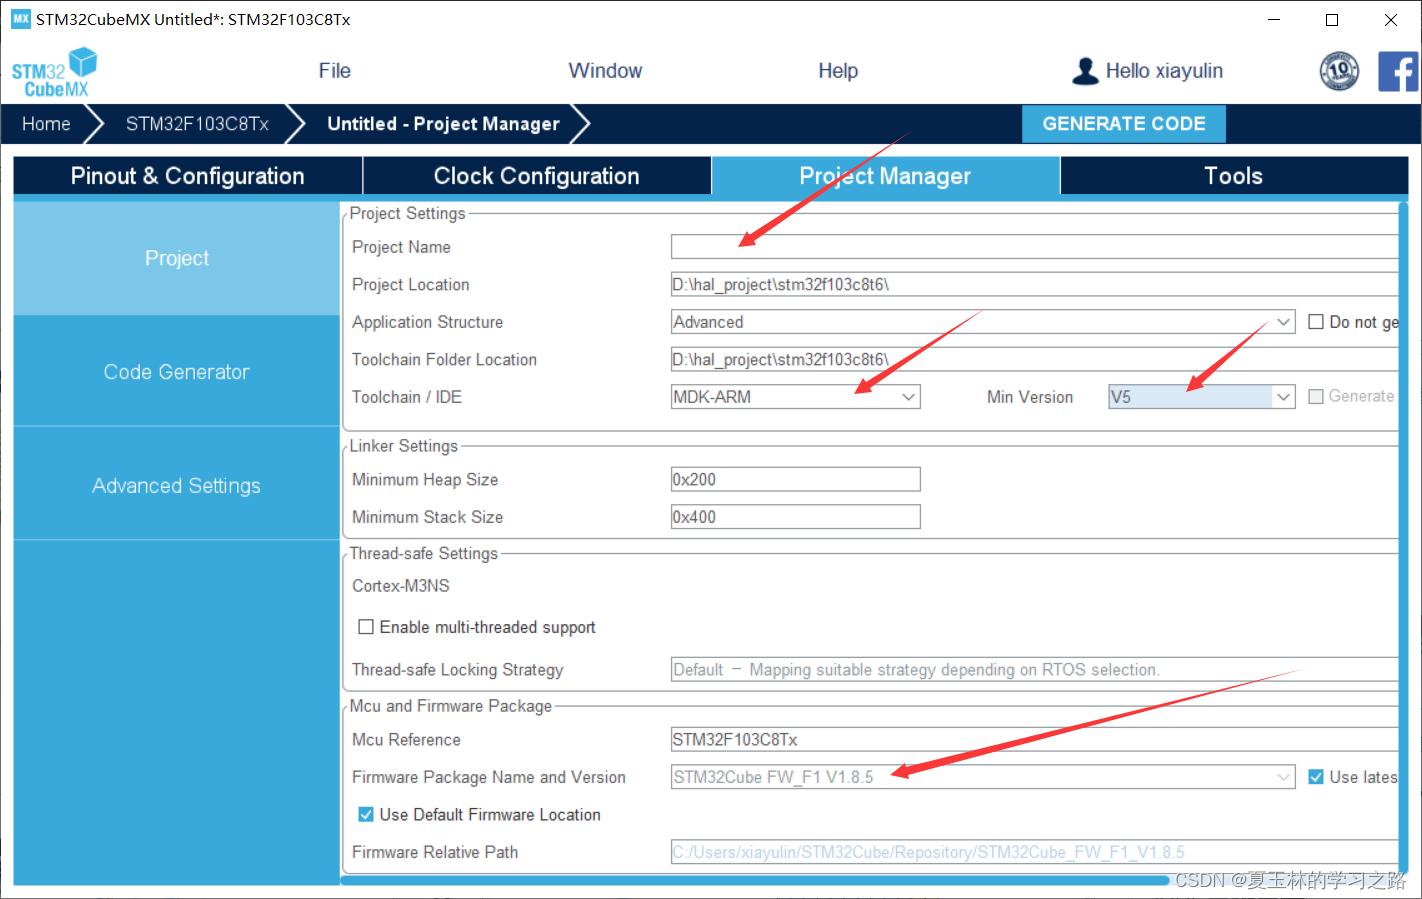Click the vertical scrollbar on the right edge
1422x899 pixels.
1404,540
